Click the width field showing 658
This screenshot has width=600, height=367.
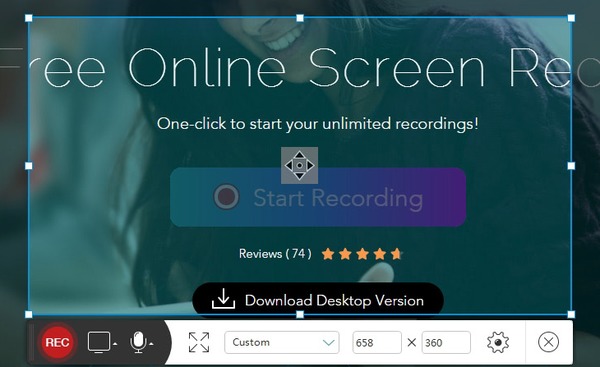pos(377,342)
